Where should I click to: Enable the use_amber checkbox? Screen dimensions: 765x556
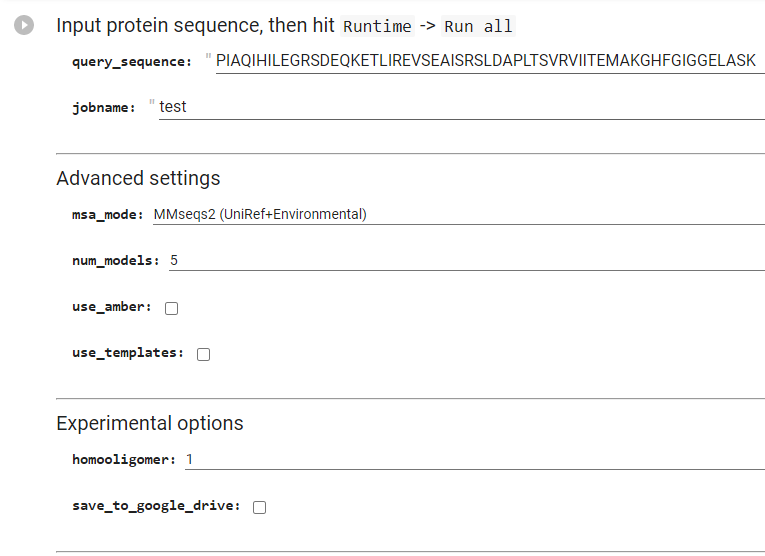point(171,308)
